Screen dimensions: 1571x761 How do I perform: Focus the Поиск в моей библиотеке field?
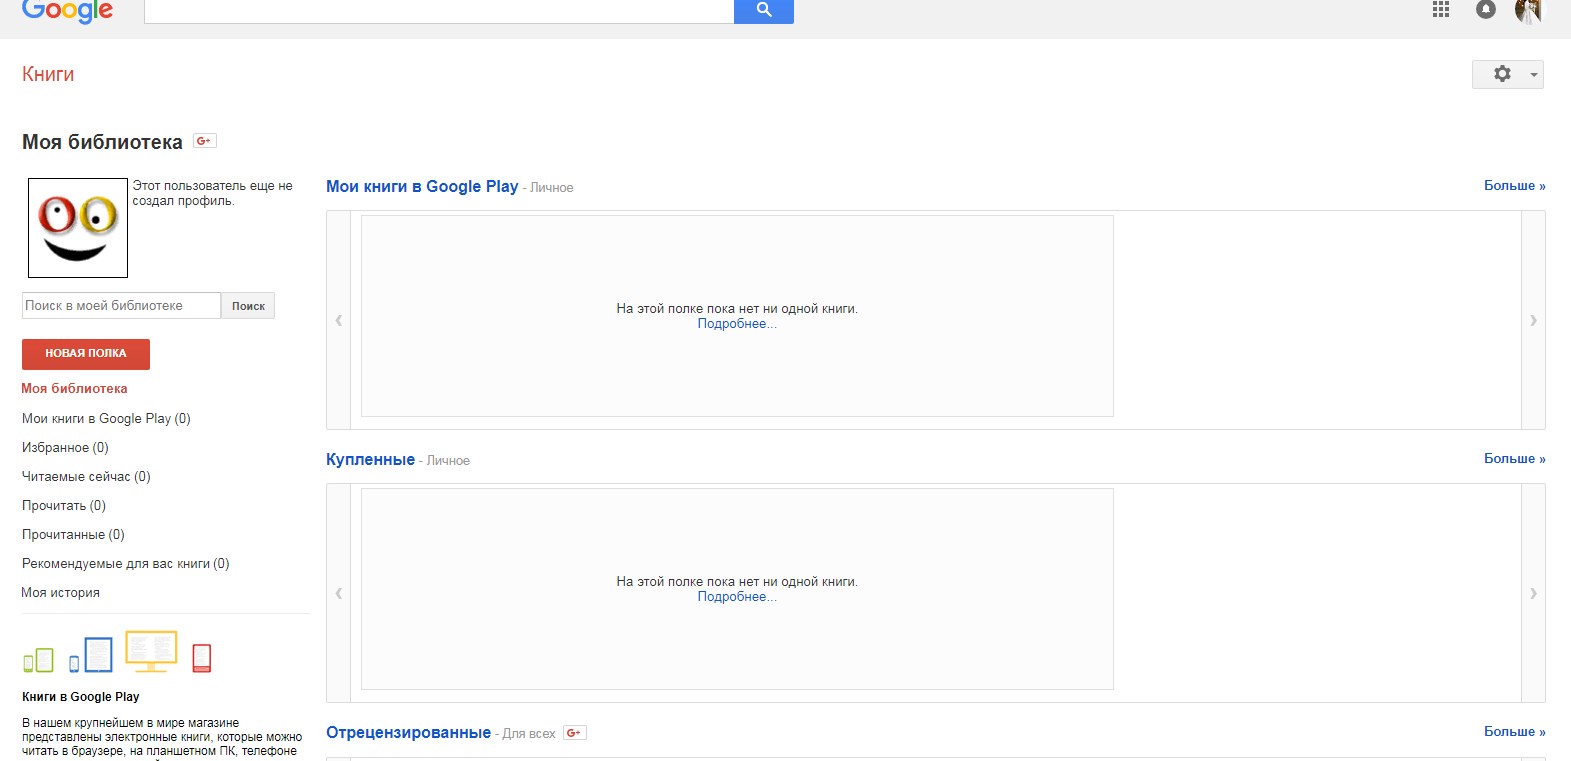tap(121, 306)
